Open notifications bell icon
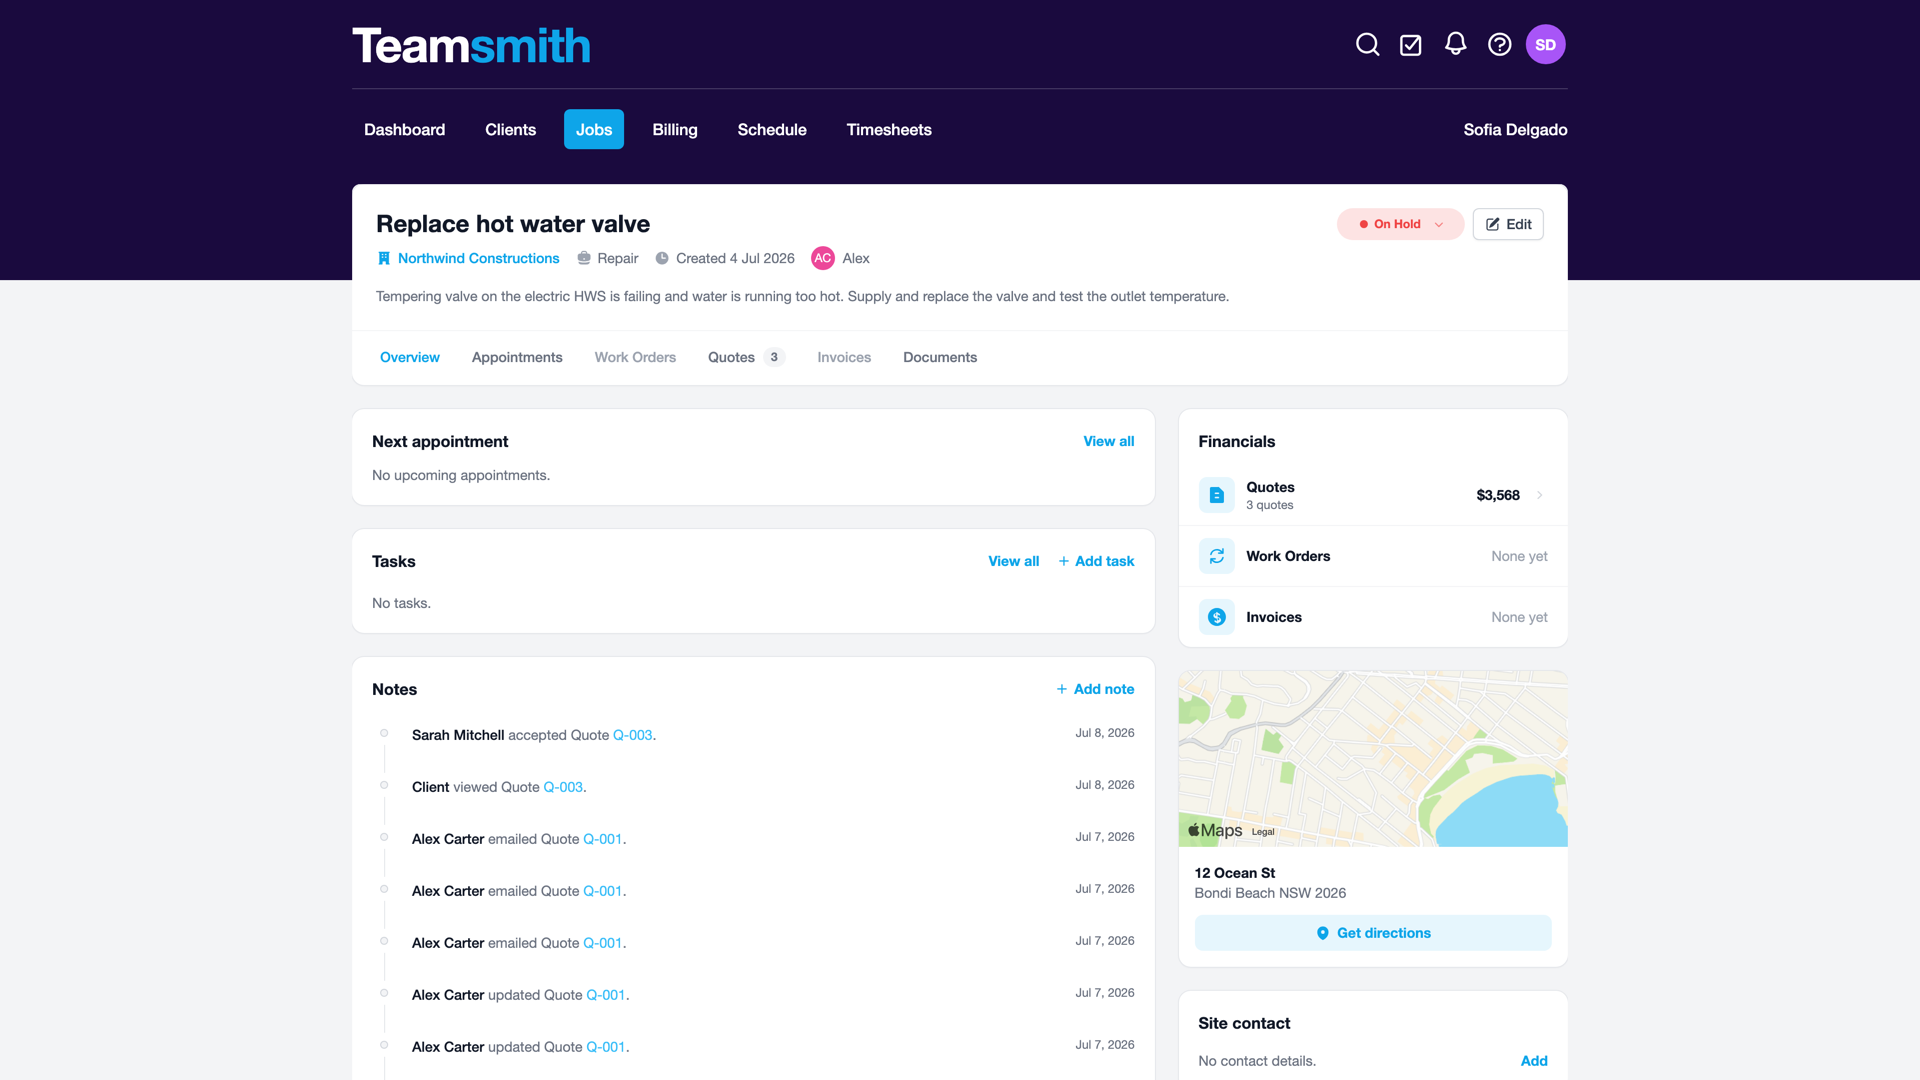 [x=1455, y=44]
